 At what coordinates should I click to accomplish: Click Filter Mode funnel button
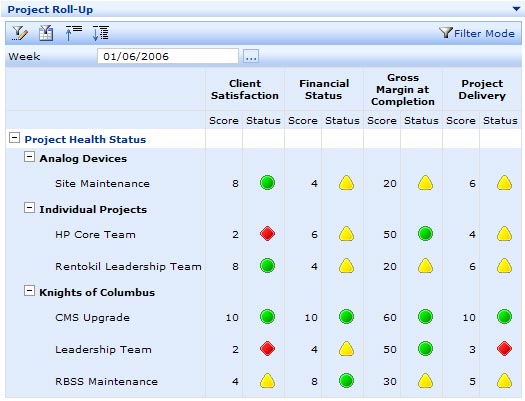(477, 33)
